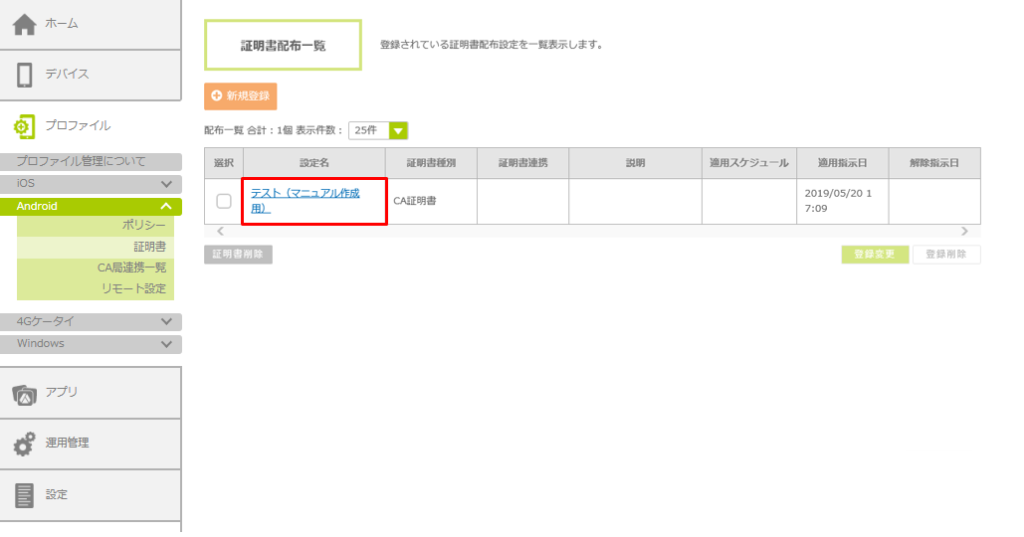The height and width of the screenshot is (537, 1024).
Task: Click the Home house icon
Action: [24, 24]
